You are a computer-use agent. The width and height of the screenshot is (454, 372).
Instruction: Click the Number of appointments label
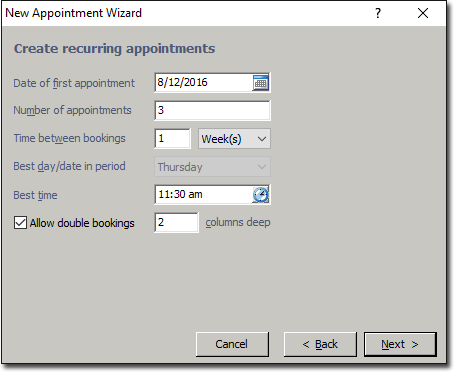(72, 110)
